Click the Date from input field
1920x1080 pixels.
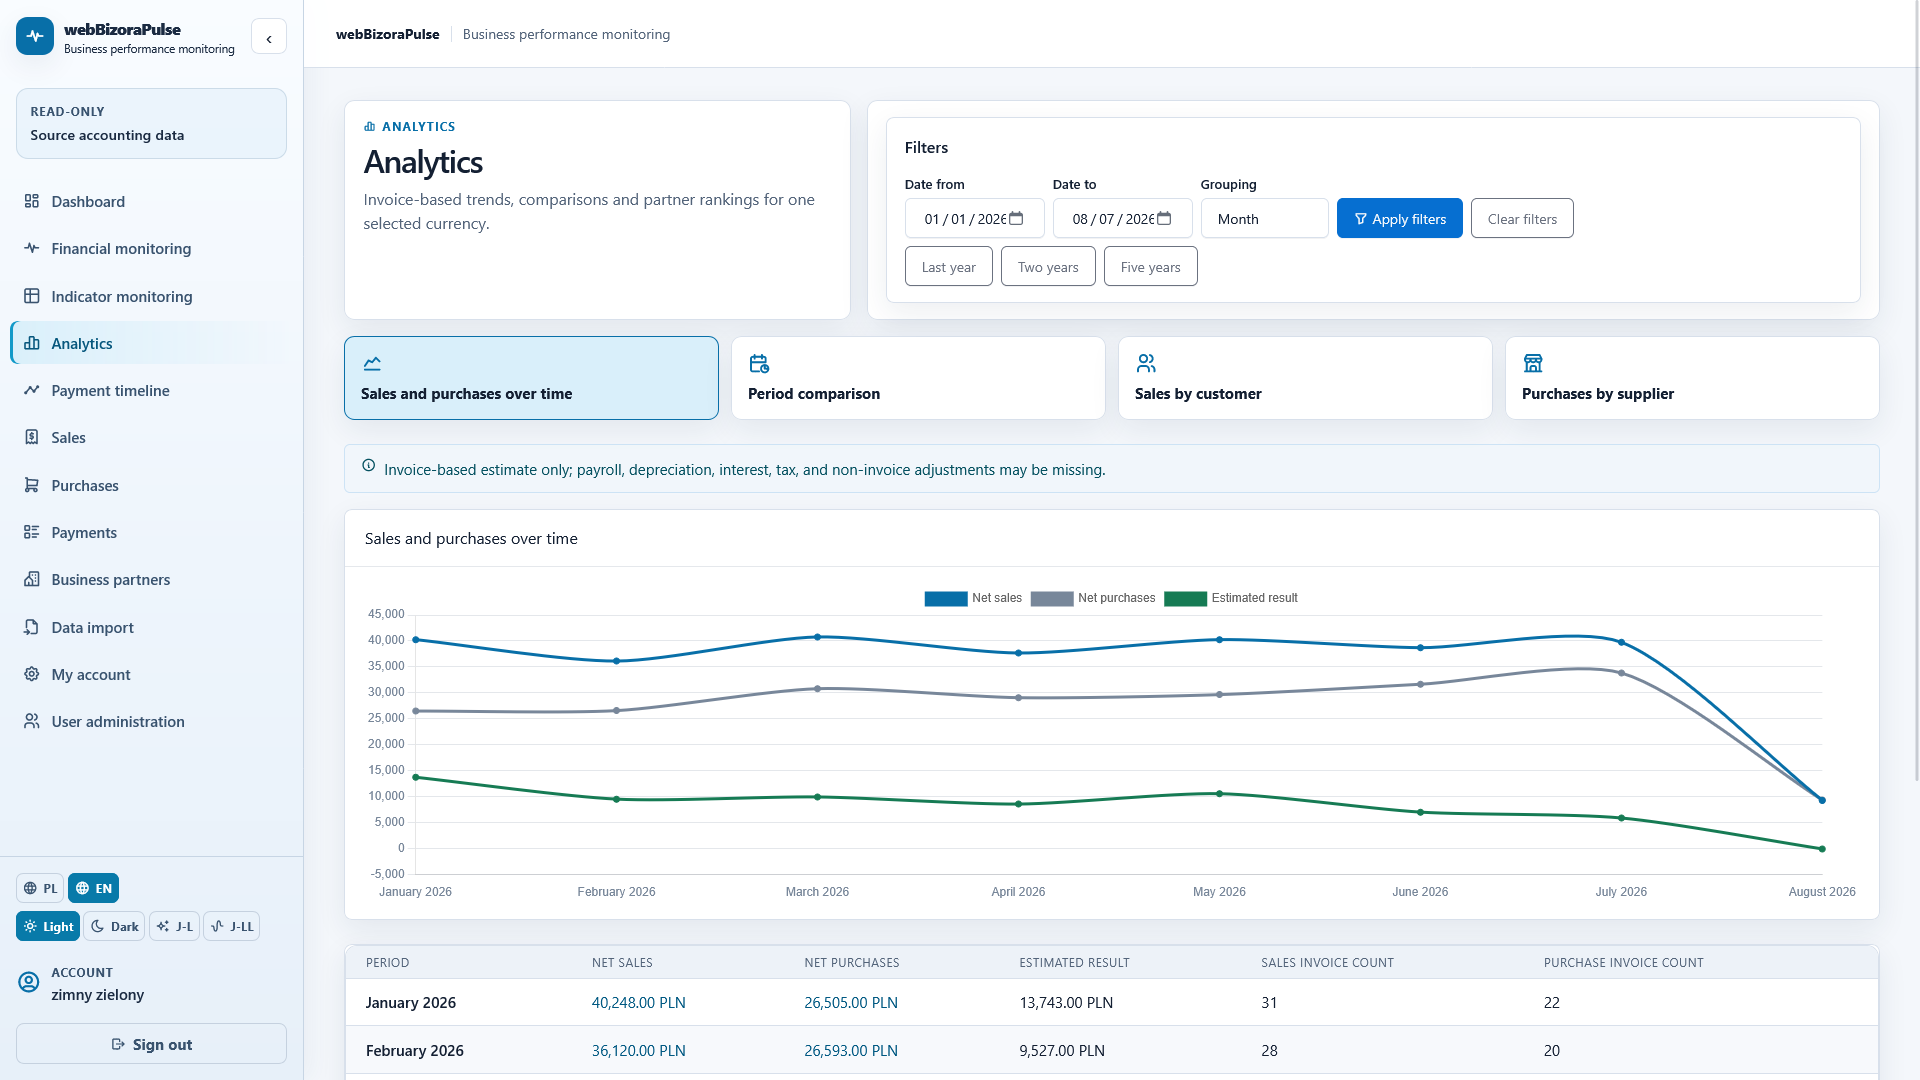(x=975, y=218)
